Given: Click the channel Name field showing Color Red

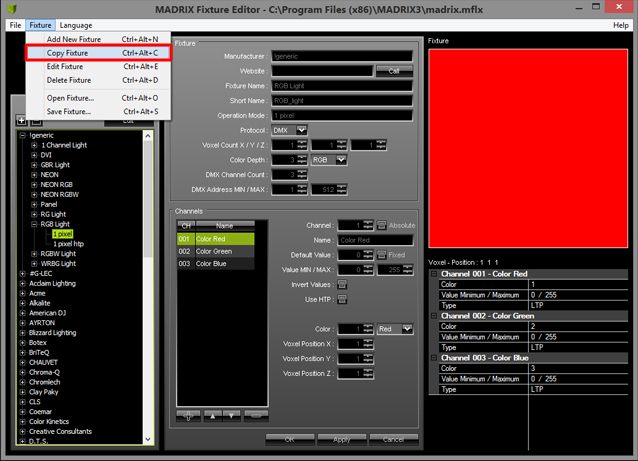Looking at the screenshot, I should pos(375,240).
